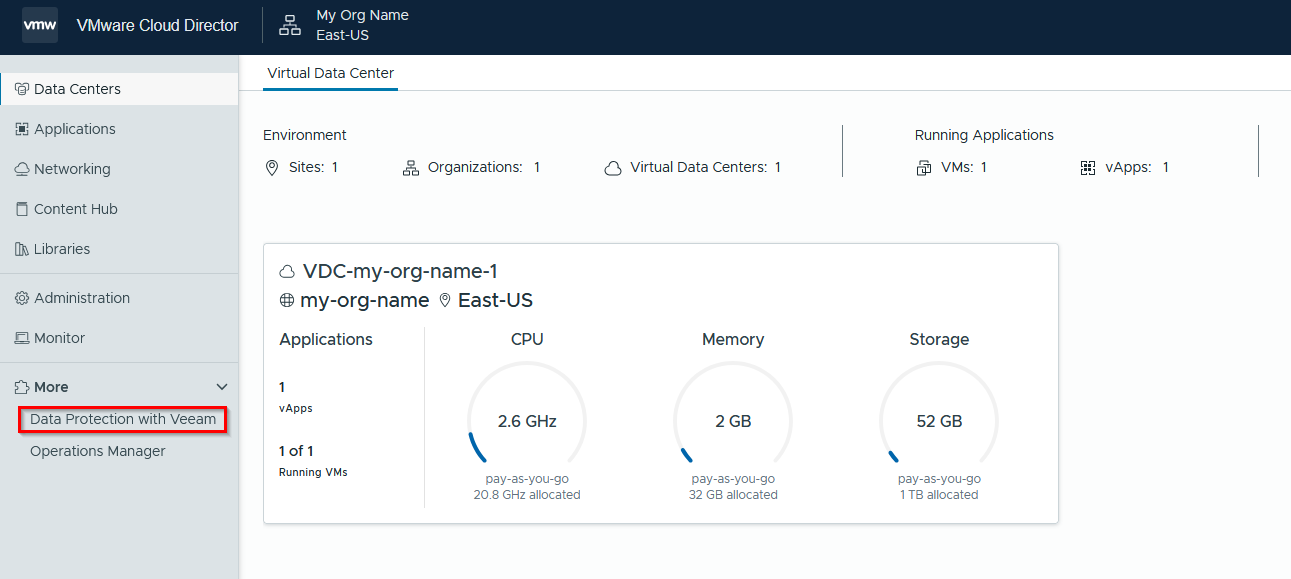Image resolution: width=1291 pixels, height=579 pixels.
Task: Open the Networking section
Action: (119, 169)
